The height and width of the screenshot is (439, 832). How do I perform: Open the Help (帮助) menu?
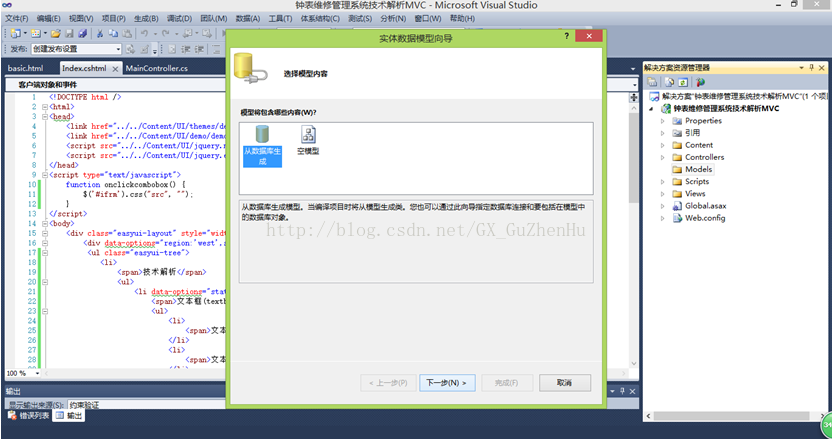462,19
